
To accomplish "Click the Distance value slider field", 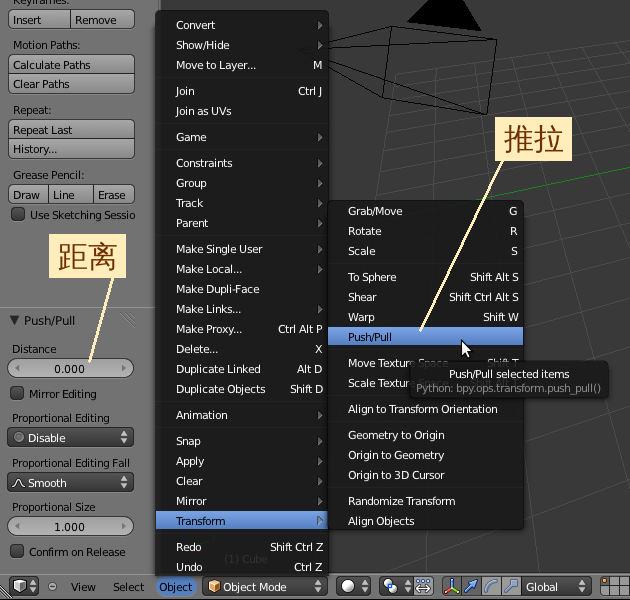I will [70, 369].
